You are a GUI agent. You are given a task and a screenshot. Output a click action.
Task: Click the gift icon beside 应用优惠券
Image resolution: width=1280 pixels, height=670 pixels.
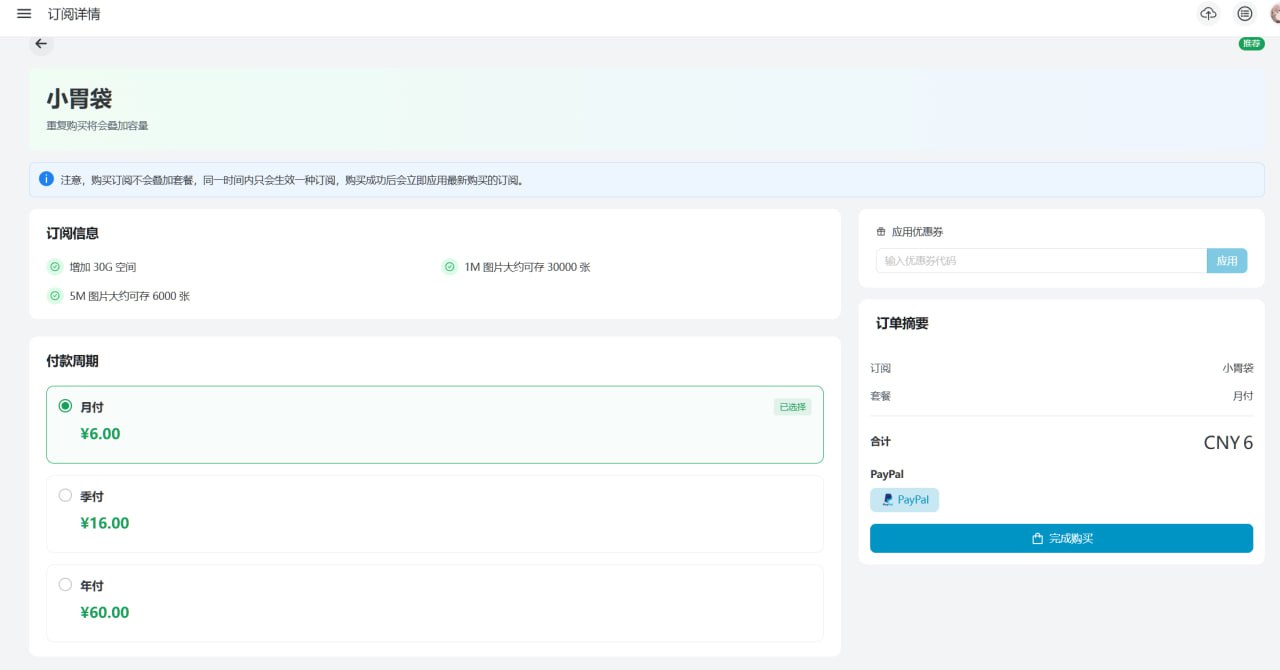point(881,232)
